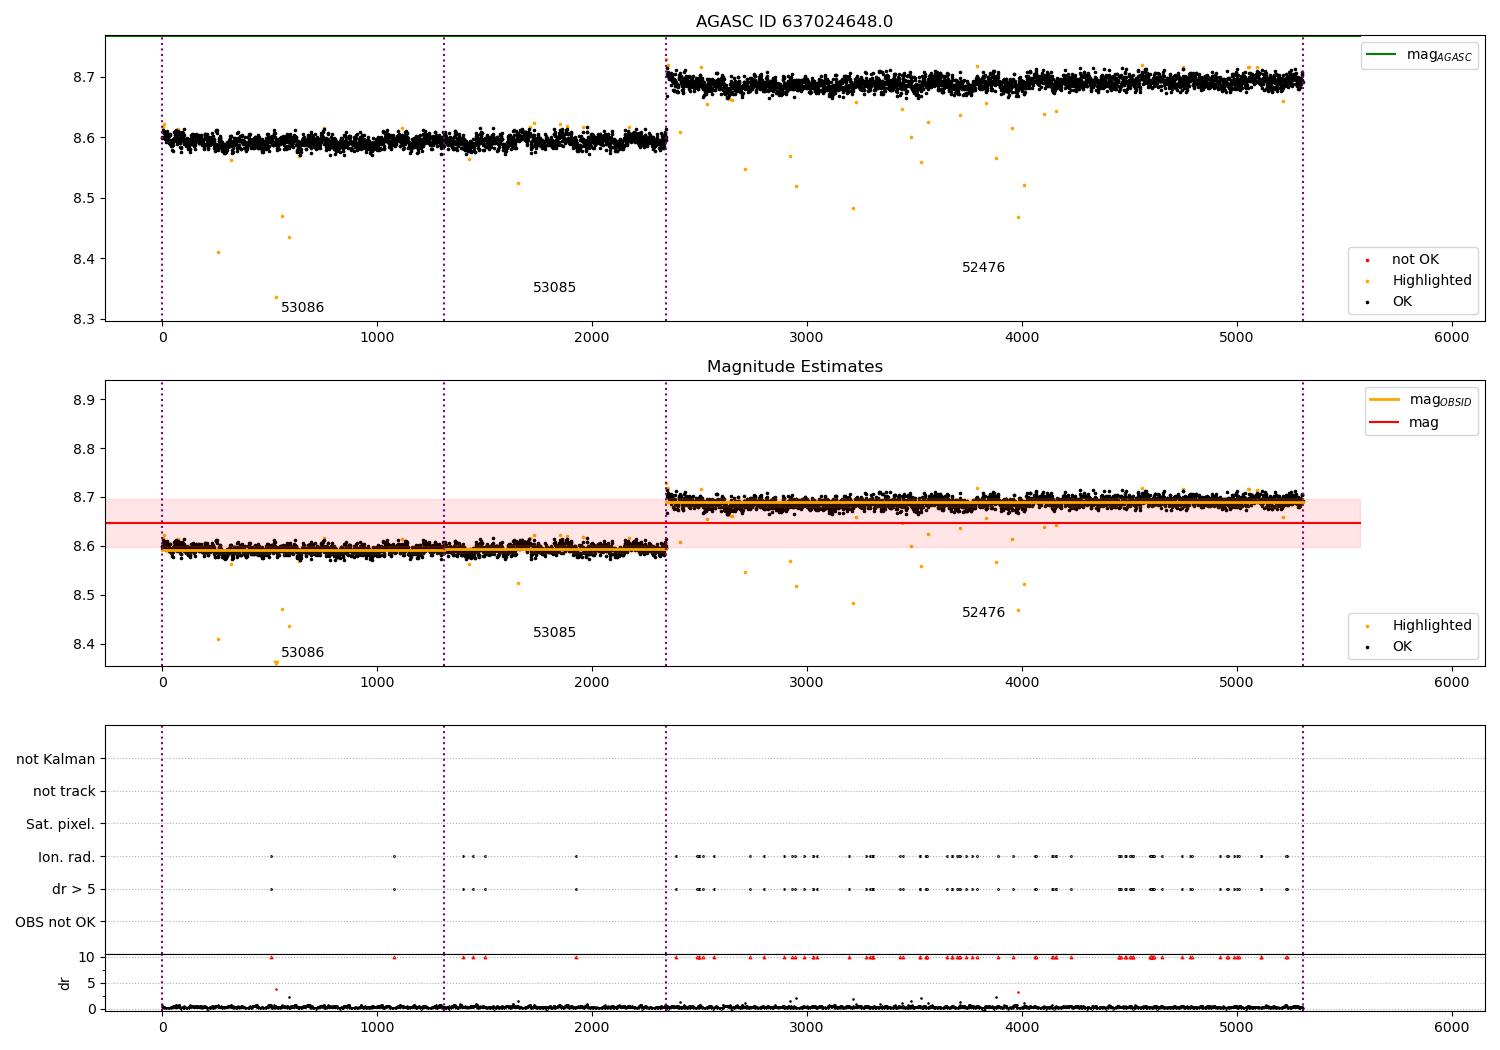
Task: Click obsid label 53086 in Magnitude Estimates plot
Action: click(302, 653)
